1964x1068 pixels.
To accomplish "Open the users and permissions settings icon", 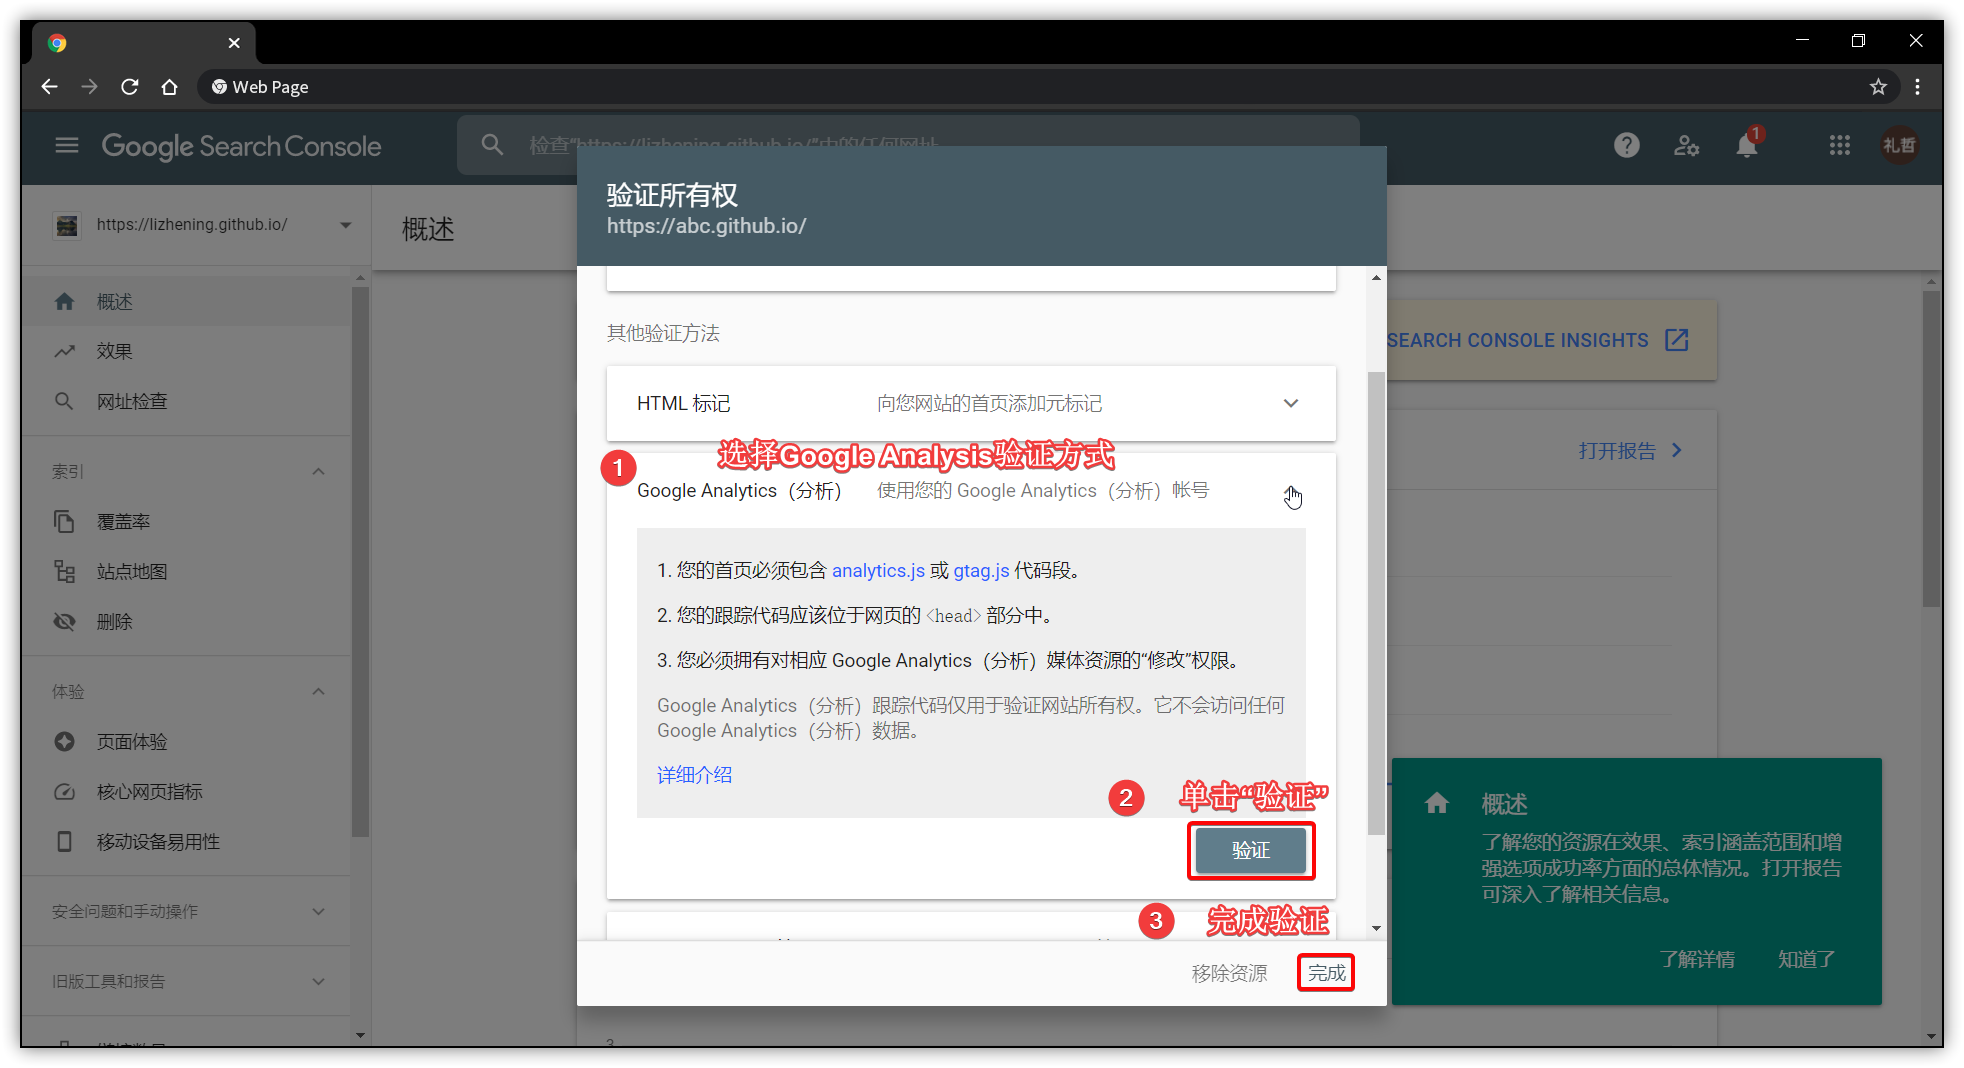I will point(1687,146).
